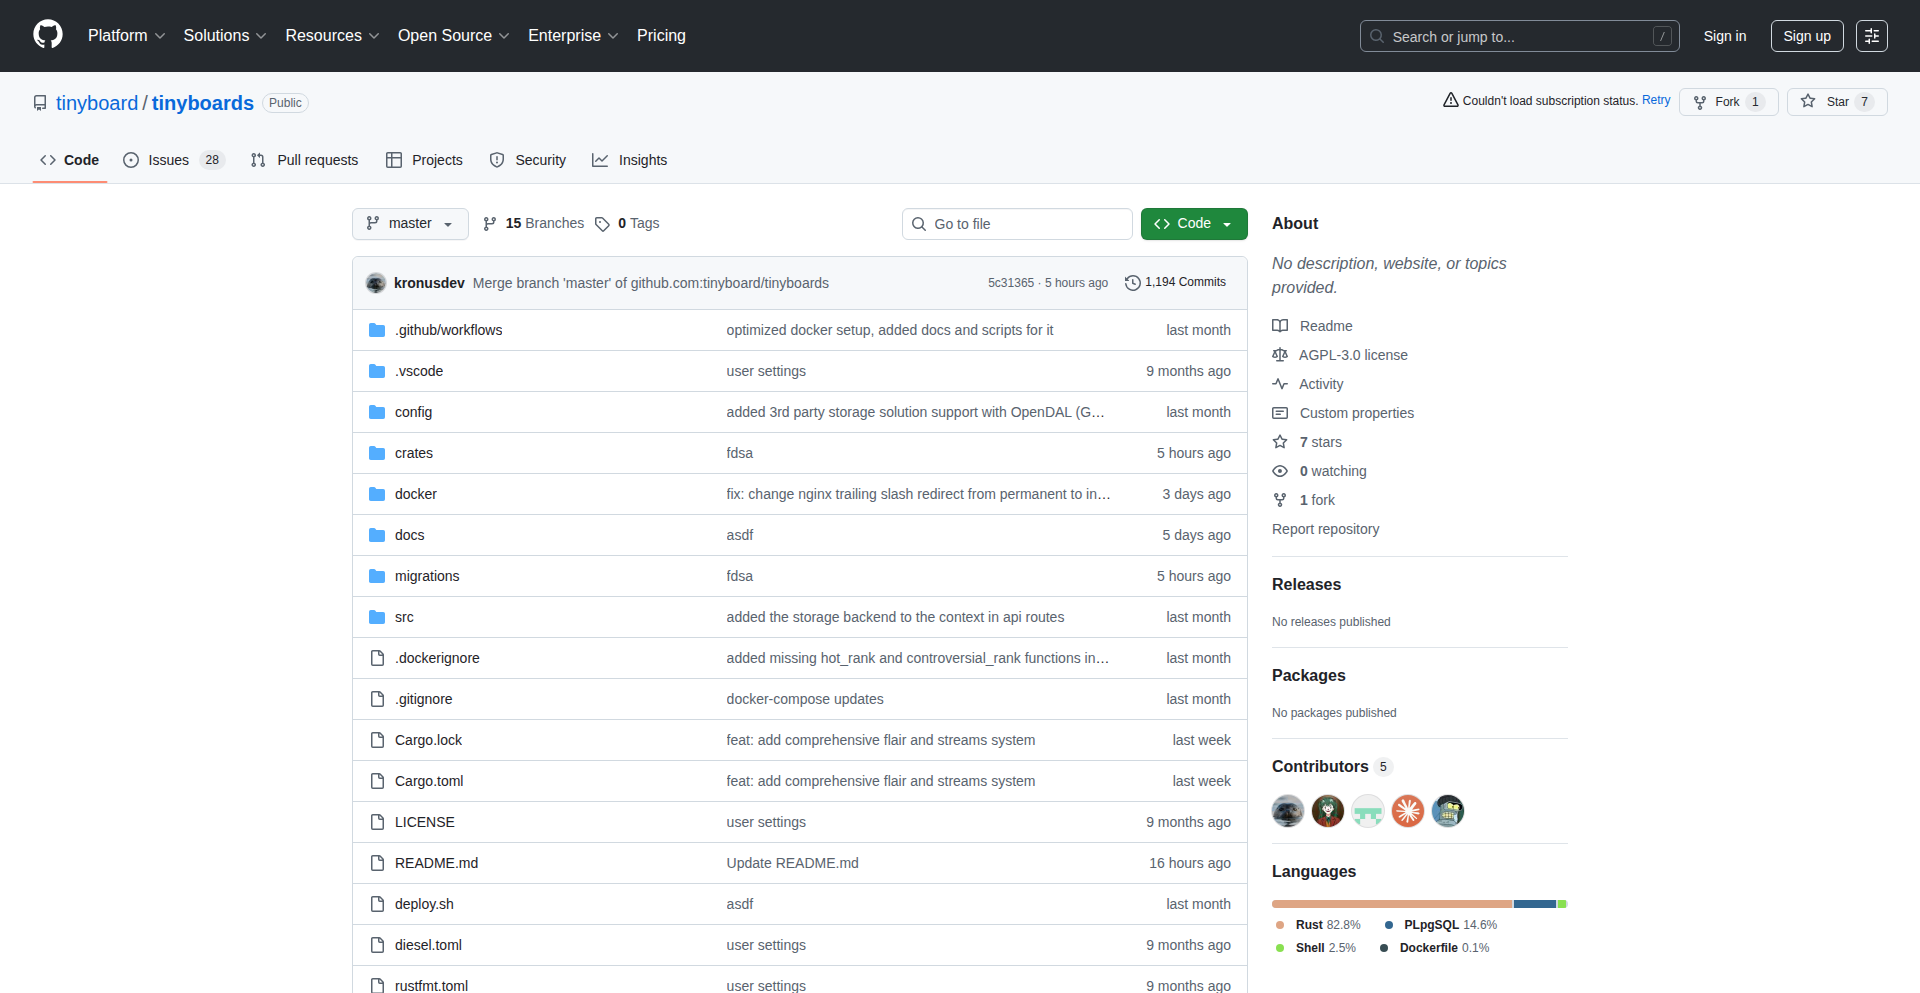Open the src folder
The width and height of the screenshot is (1920, 993).
click(404, 617)
